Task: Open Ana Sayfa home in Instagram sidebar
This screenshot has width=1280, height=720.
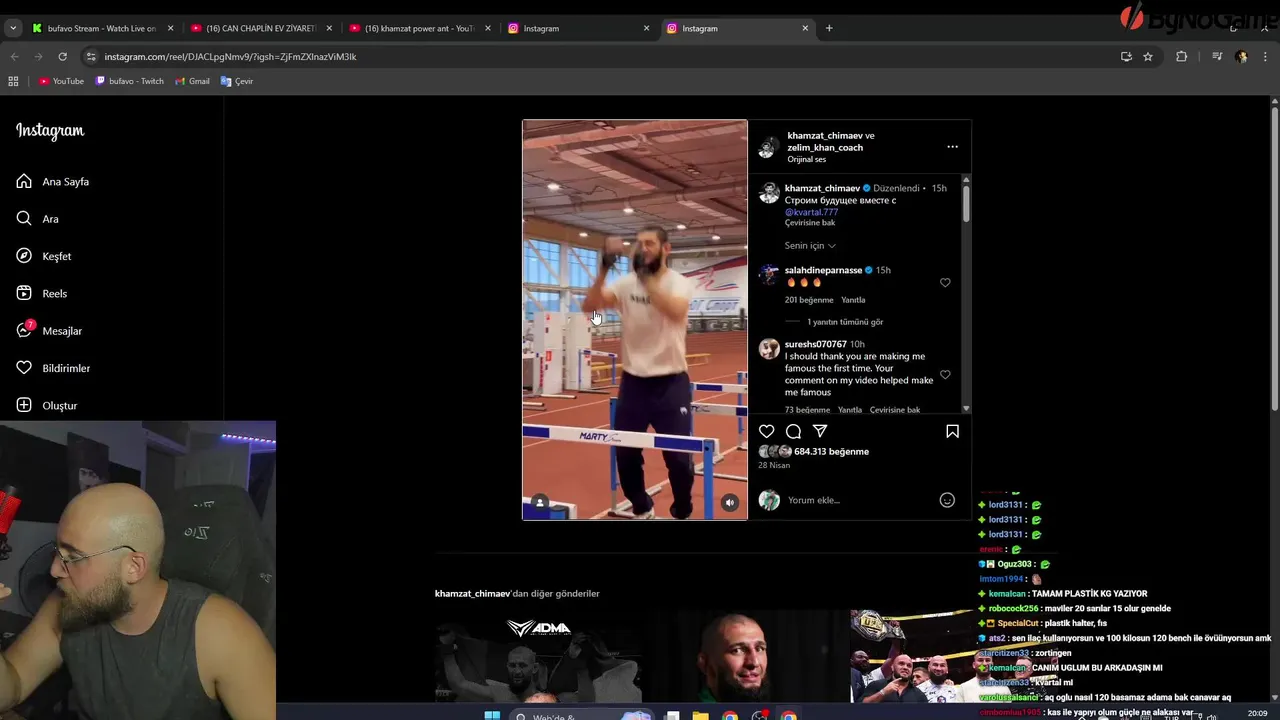Action: click(x=53, y=182)
